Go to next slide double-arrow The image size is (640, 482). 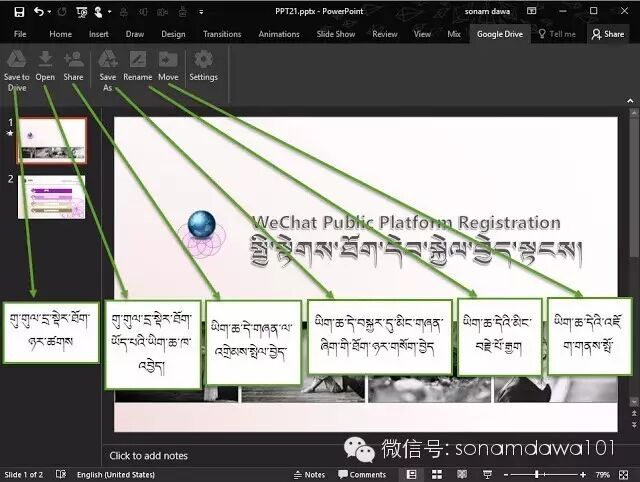coord(634,424)
